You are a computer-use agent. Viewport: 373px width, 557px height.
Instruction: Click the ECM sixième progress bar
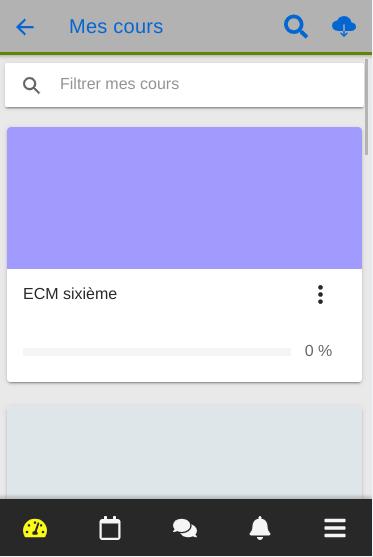157,352
